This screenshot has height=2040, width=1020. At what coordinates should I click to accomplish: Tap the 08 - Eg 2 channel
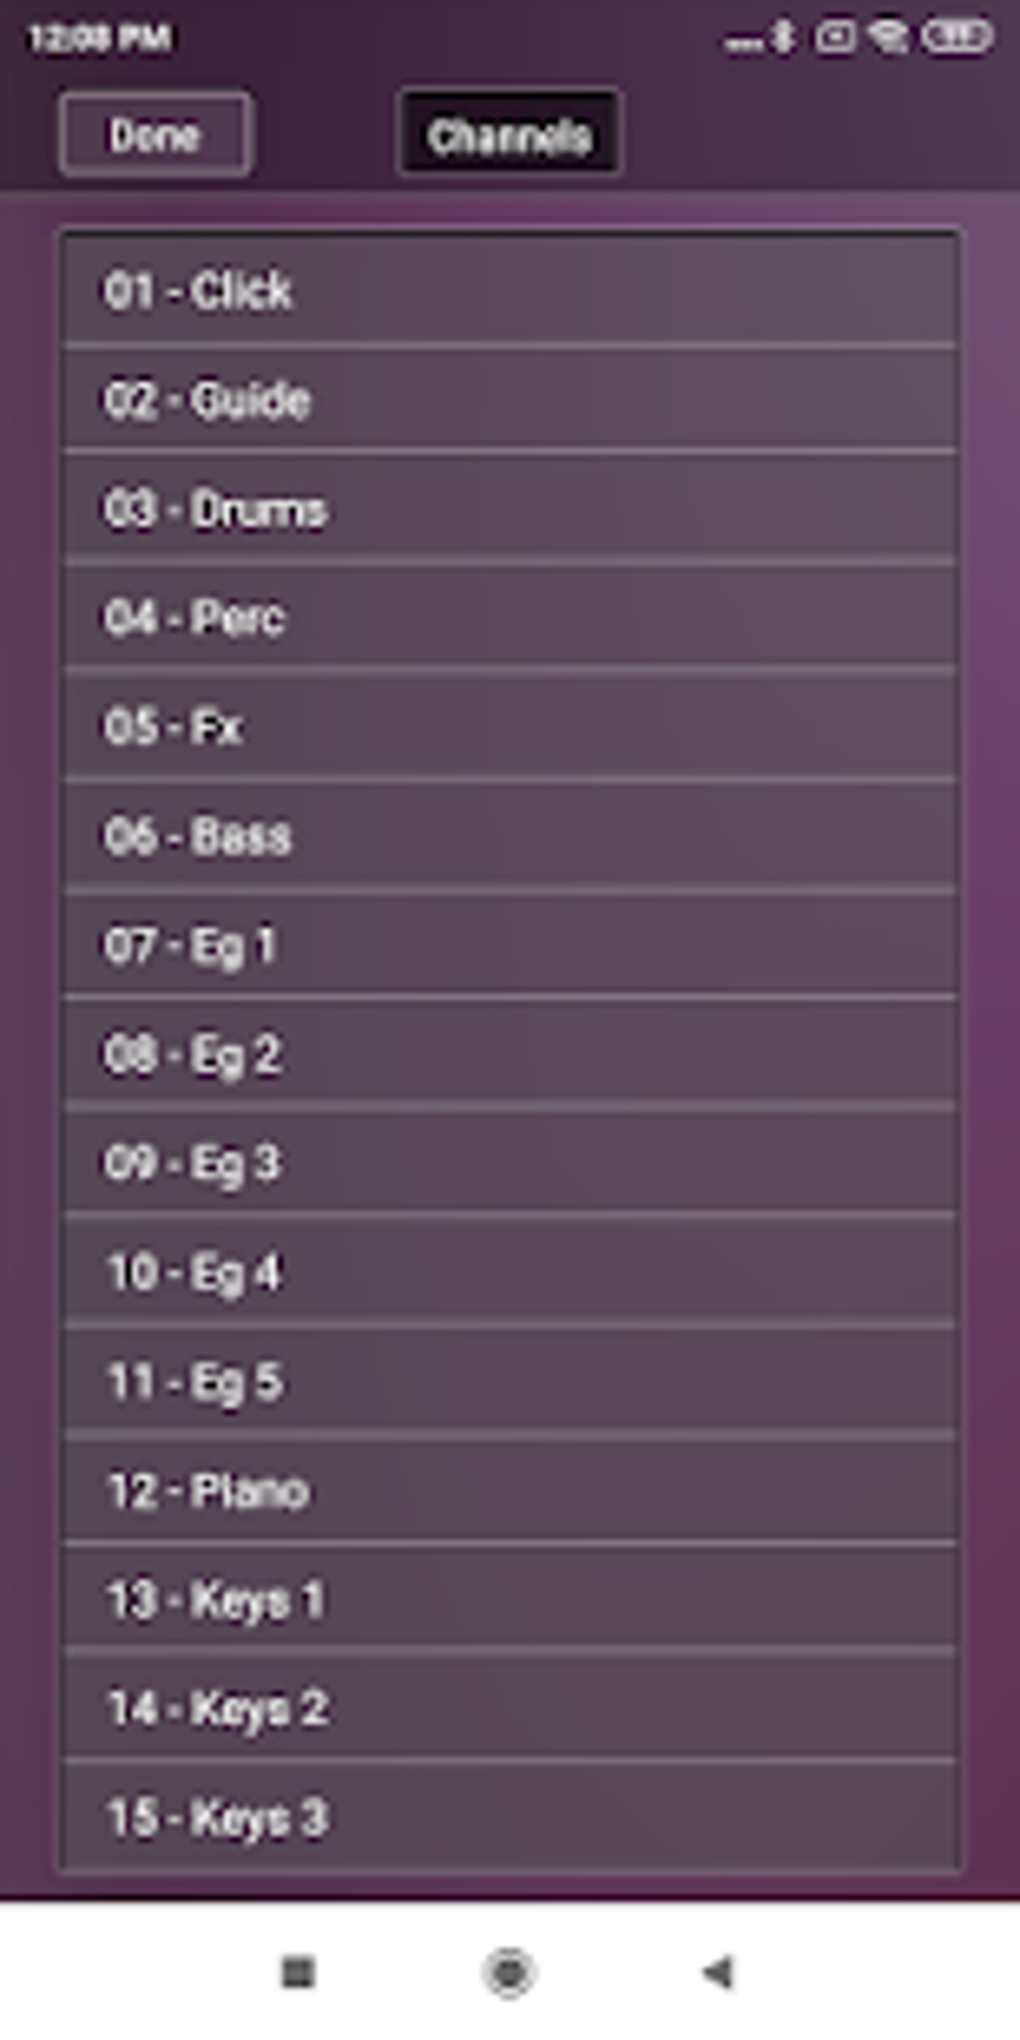(x=510, y=1054)
